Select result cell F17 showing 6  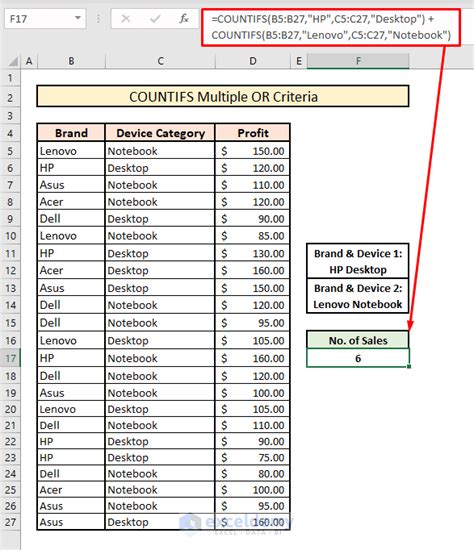coord(358,358)
